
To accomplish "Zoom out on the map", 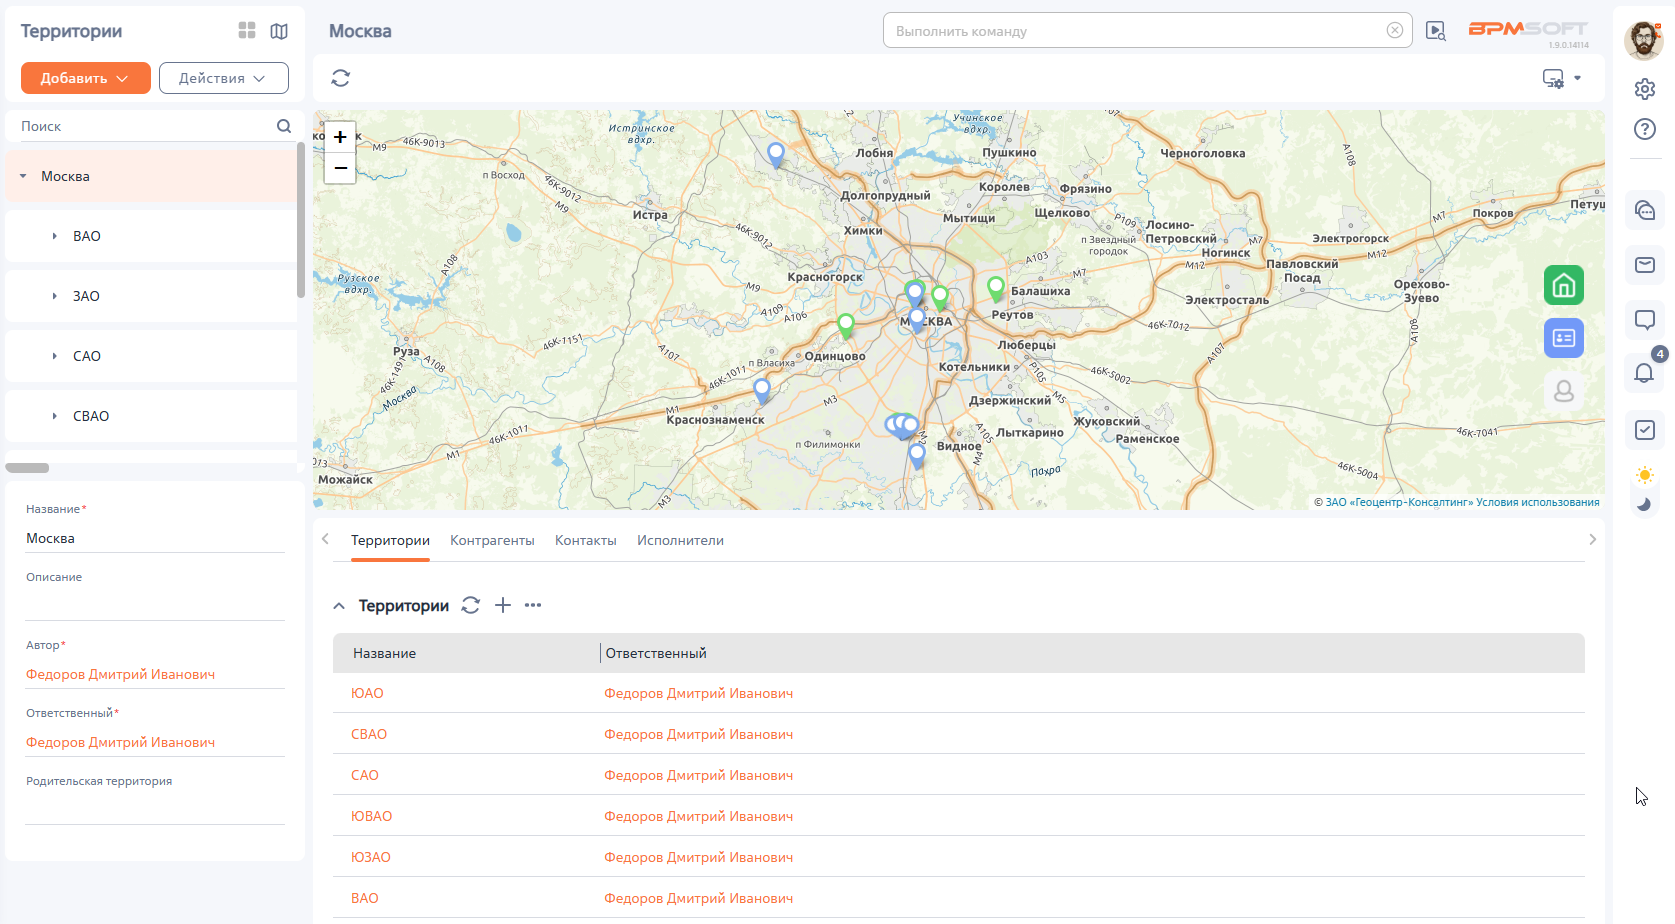I will point(340,168).
